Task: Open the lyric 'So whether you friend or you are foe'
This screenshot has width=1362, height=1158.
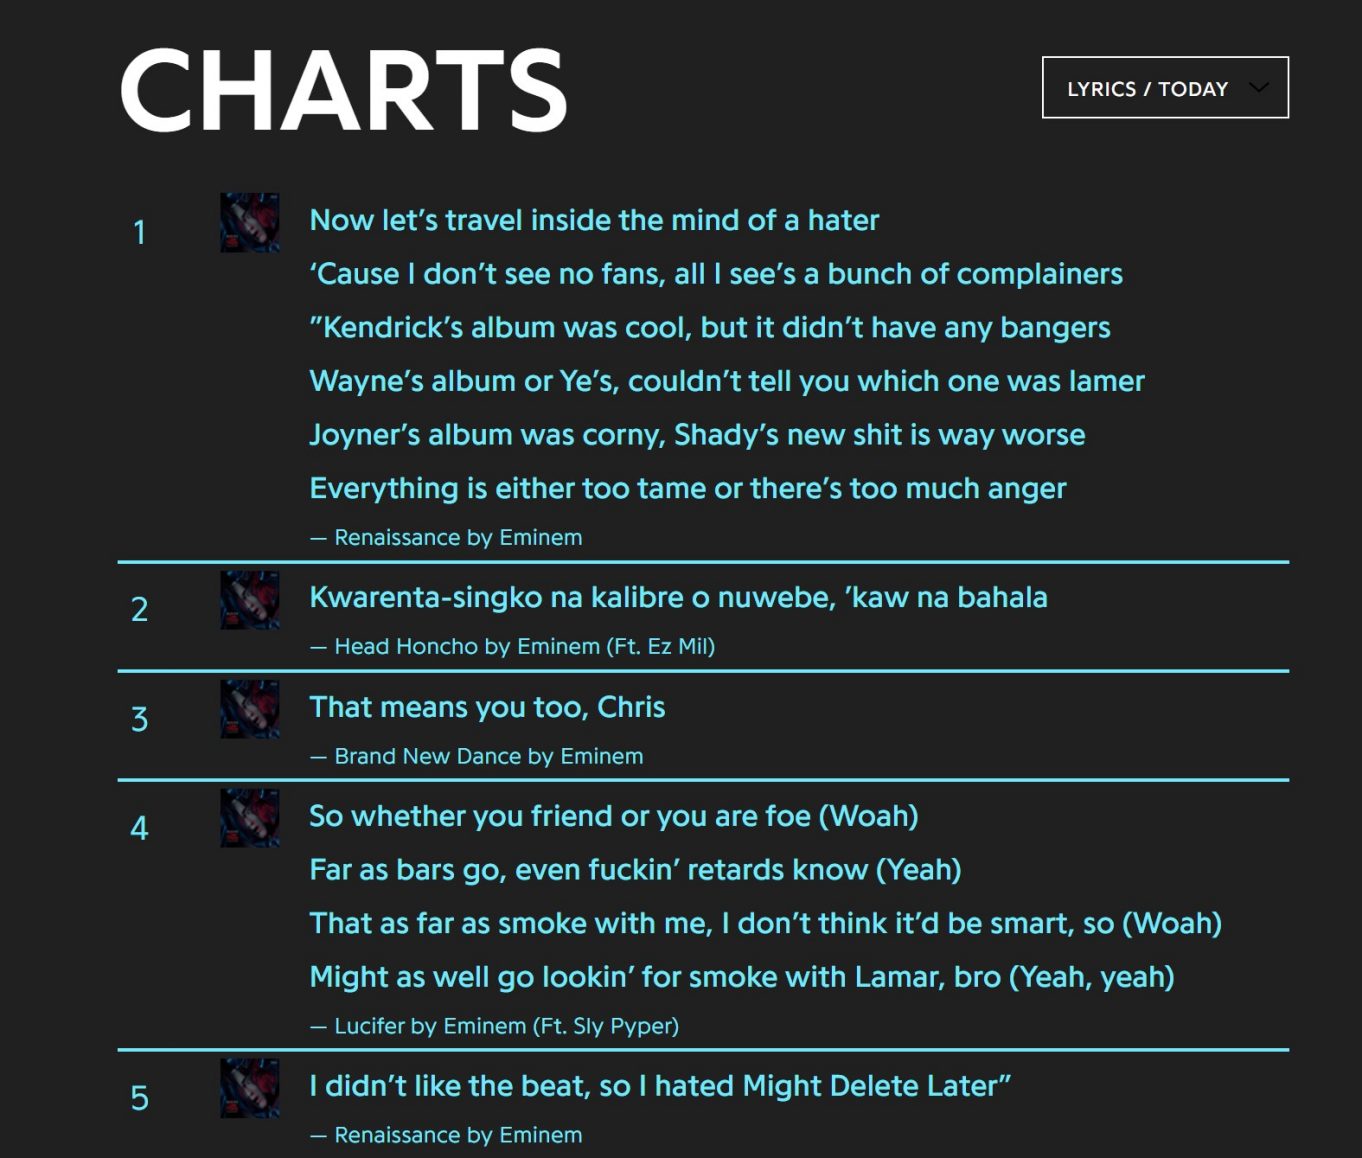Action: point(614,816)
